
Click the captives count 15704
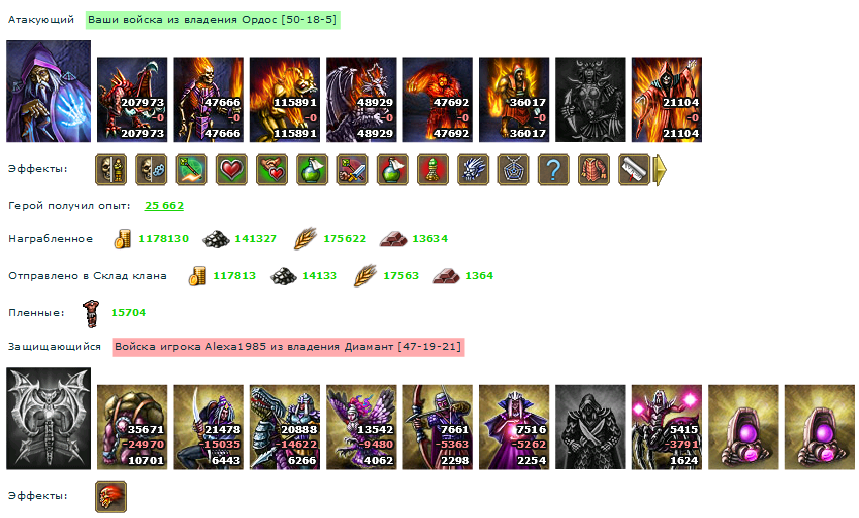point(129,313)
